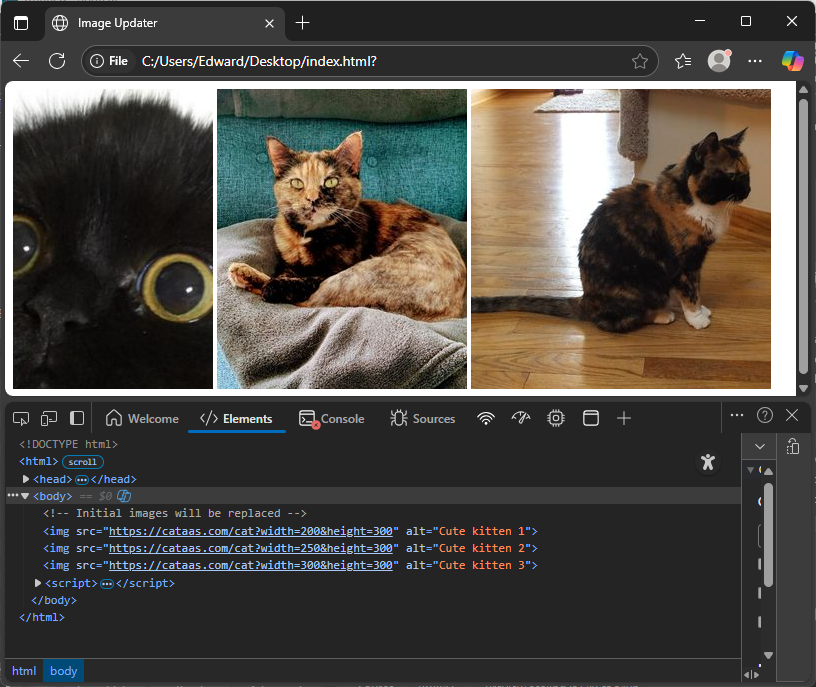Toggle the DevTools activity bar sidebar

(x=77, y=418)
